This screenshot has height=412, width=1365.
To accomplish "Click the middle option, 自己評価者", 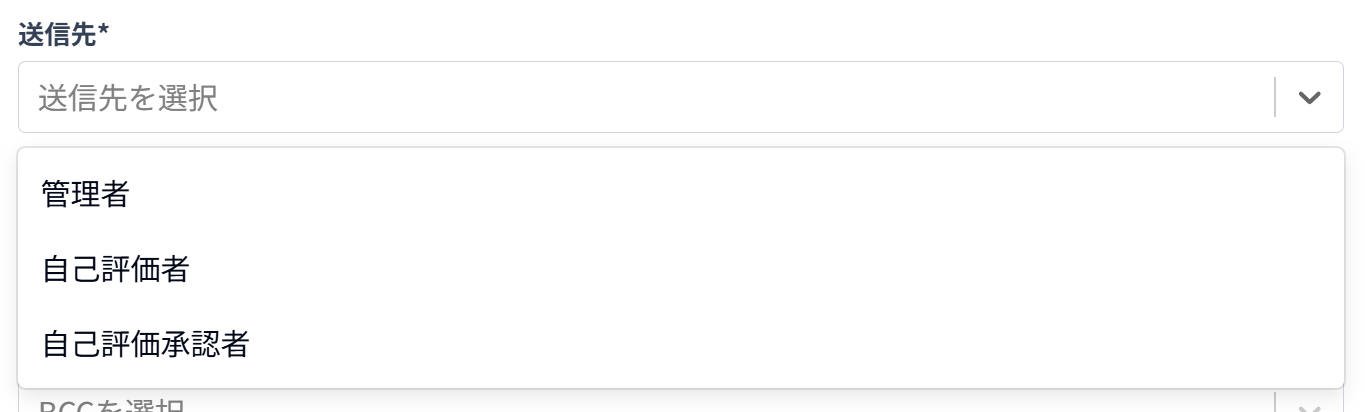I will [x=116, y=269].
